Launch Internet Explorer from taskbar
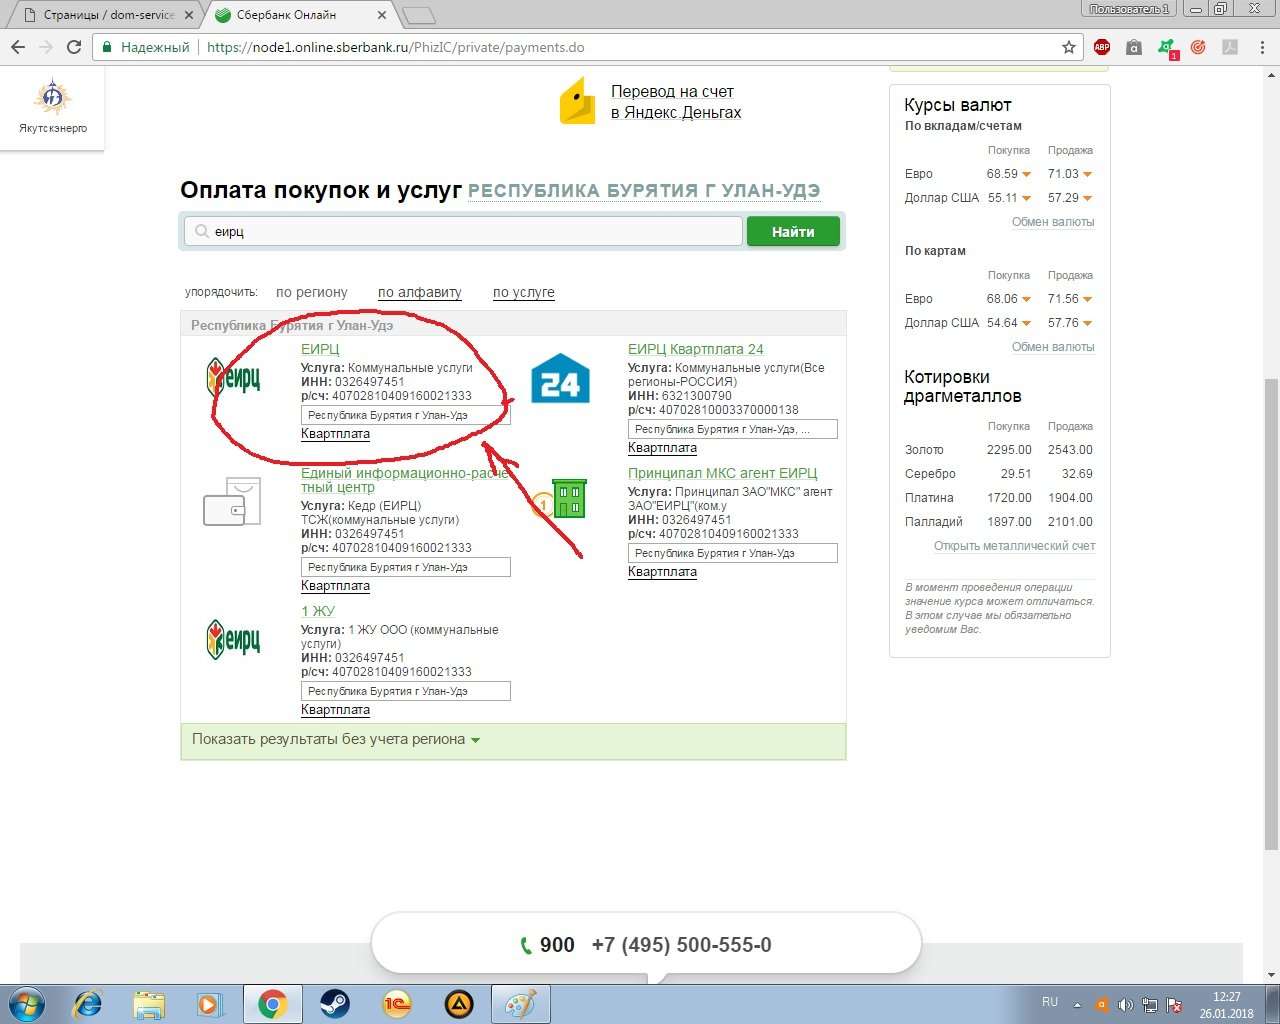The width and height of the screenshot is (1280, 1024). 88,1004
